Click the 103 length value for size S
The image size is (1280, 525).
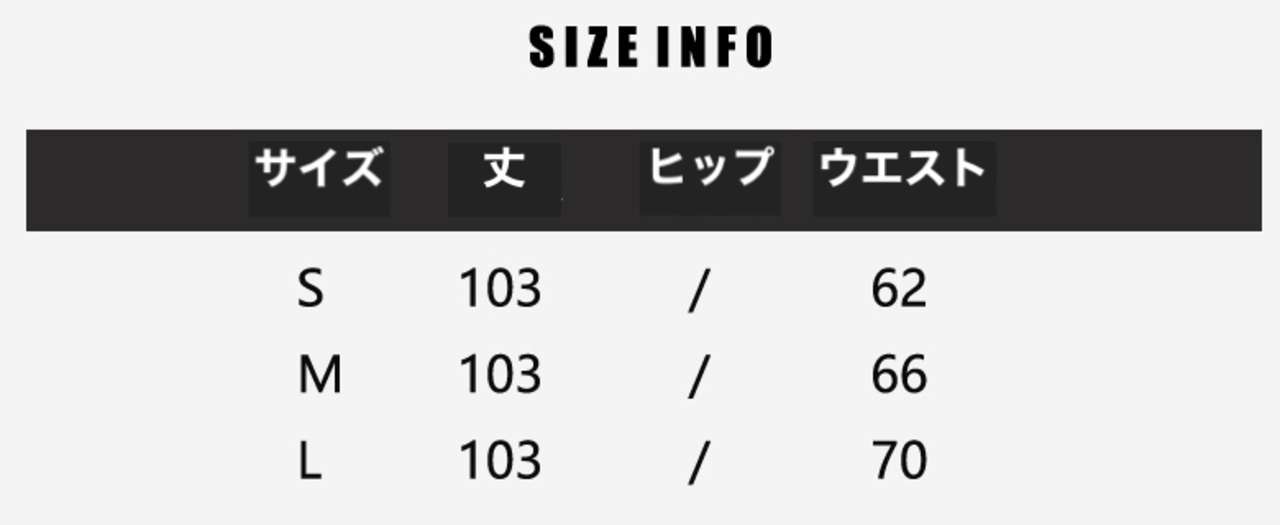pyautogui.click(x=500, y=290)
